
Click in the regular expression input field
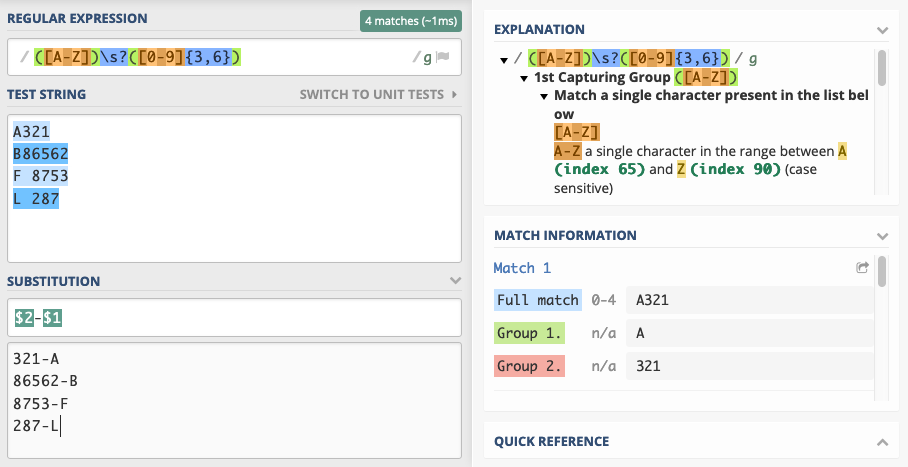tap(234, 57)
